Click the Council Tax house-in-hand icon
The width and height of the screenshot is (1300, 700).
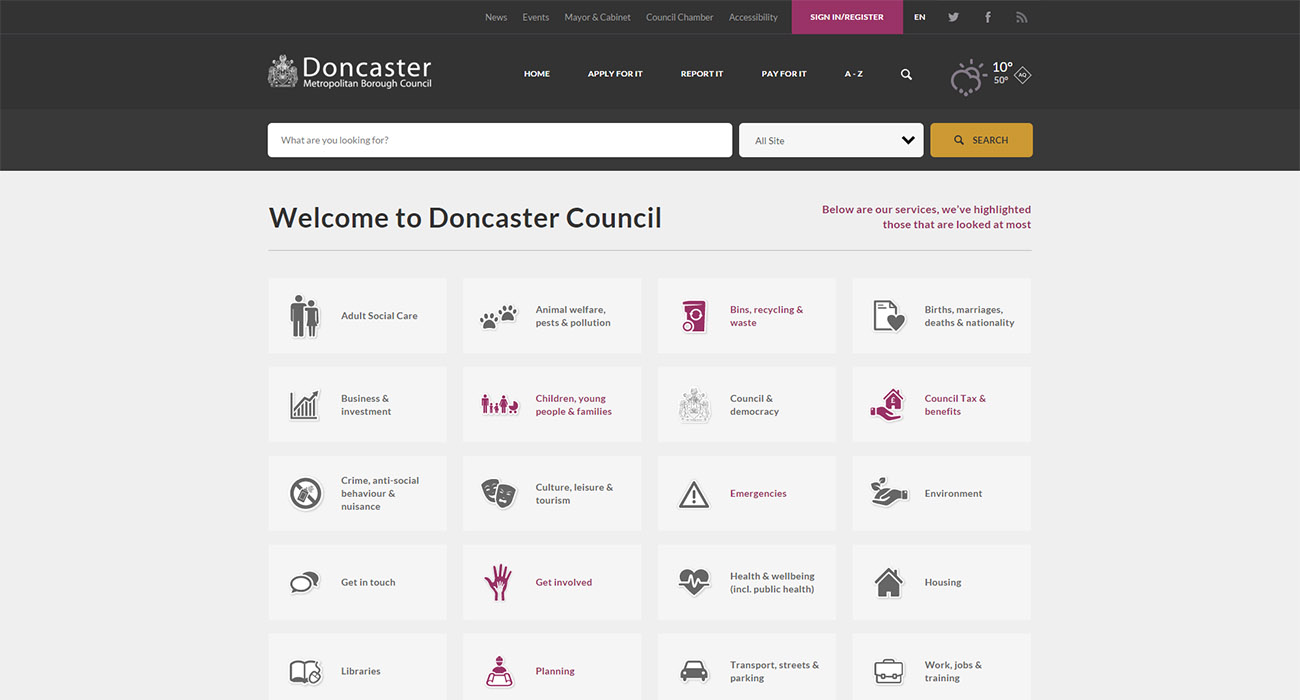887,405
